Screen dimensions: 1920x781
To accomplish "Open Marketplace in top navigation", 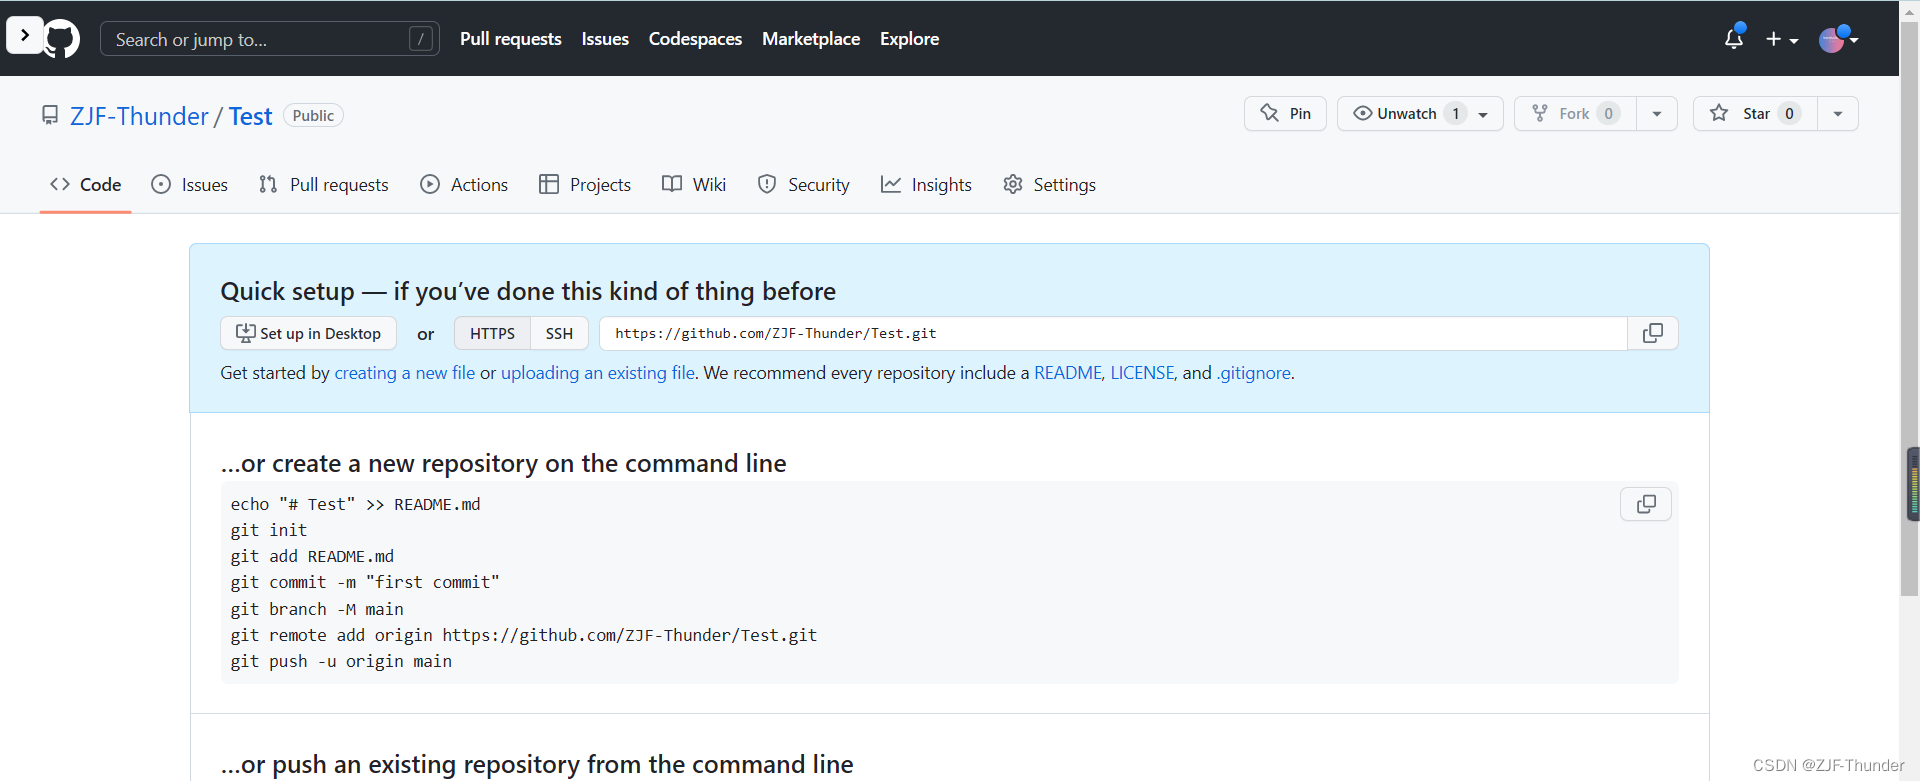I will tap(811, 39).
